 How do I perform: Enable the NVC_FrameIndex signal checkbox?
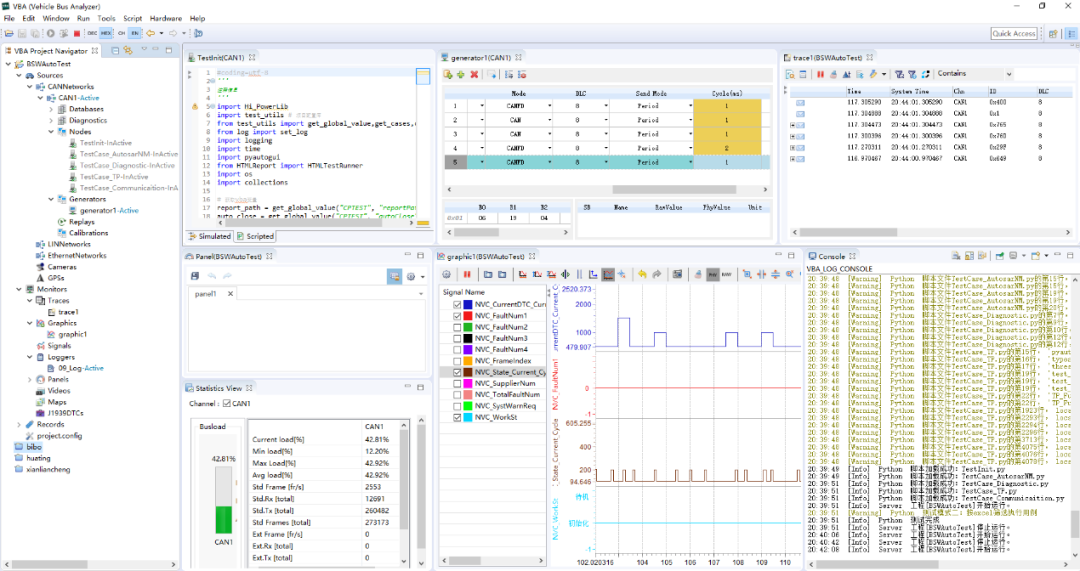pyautogui.click(x=457, y=361)
